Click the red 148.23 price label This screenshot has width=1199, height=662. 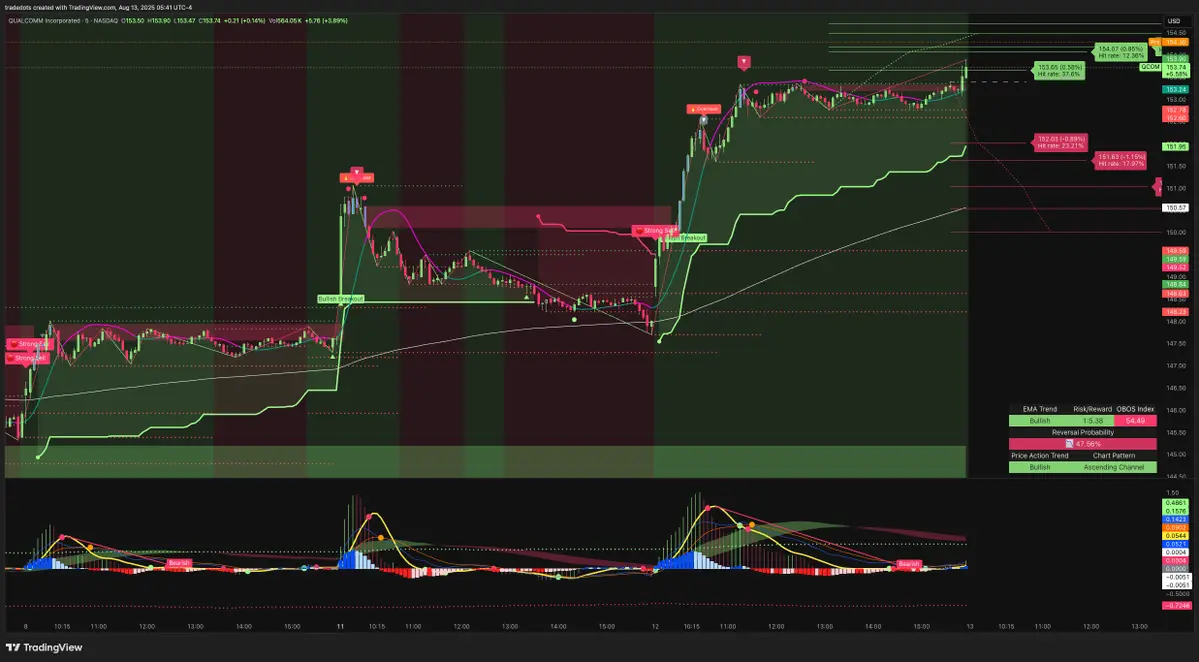(1175, 312)
